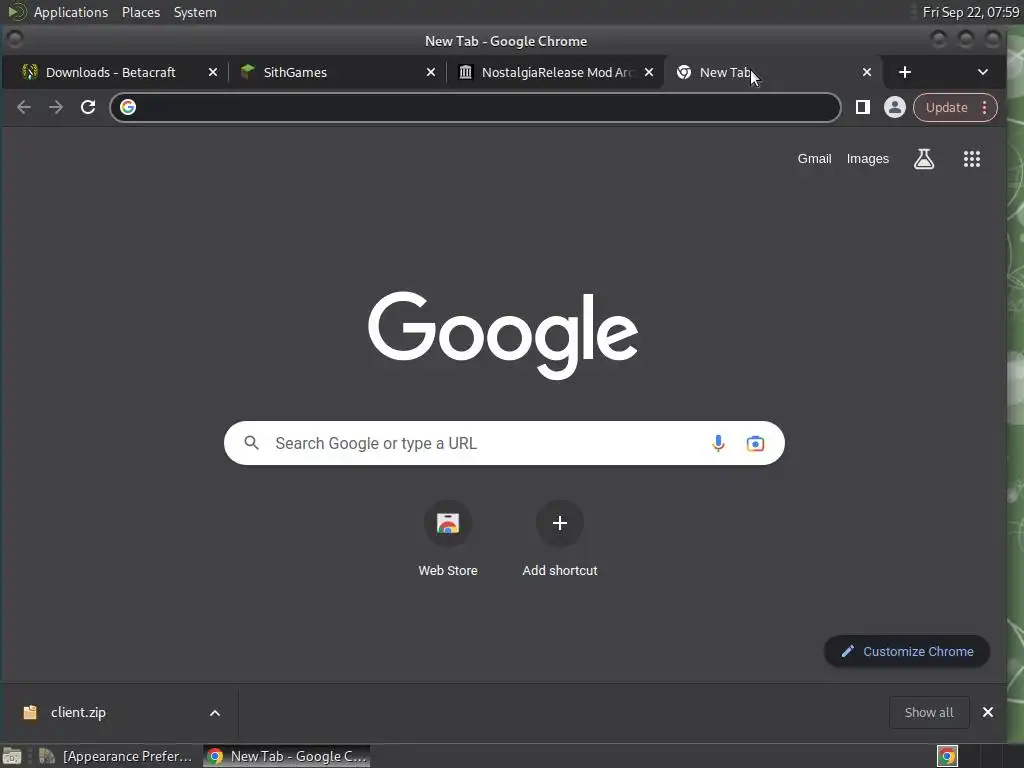Close the NostalgiaRelease Mod Archive tab
Screen dimensions: 1024x768
coord(649,72)
